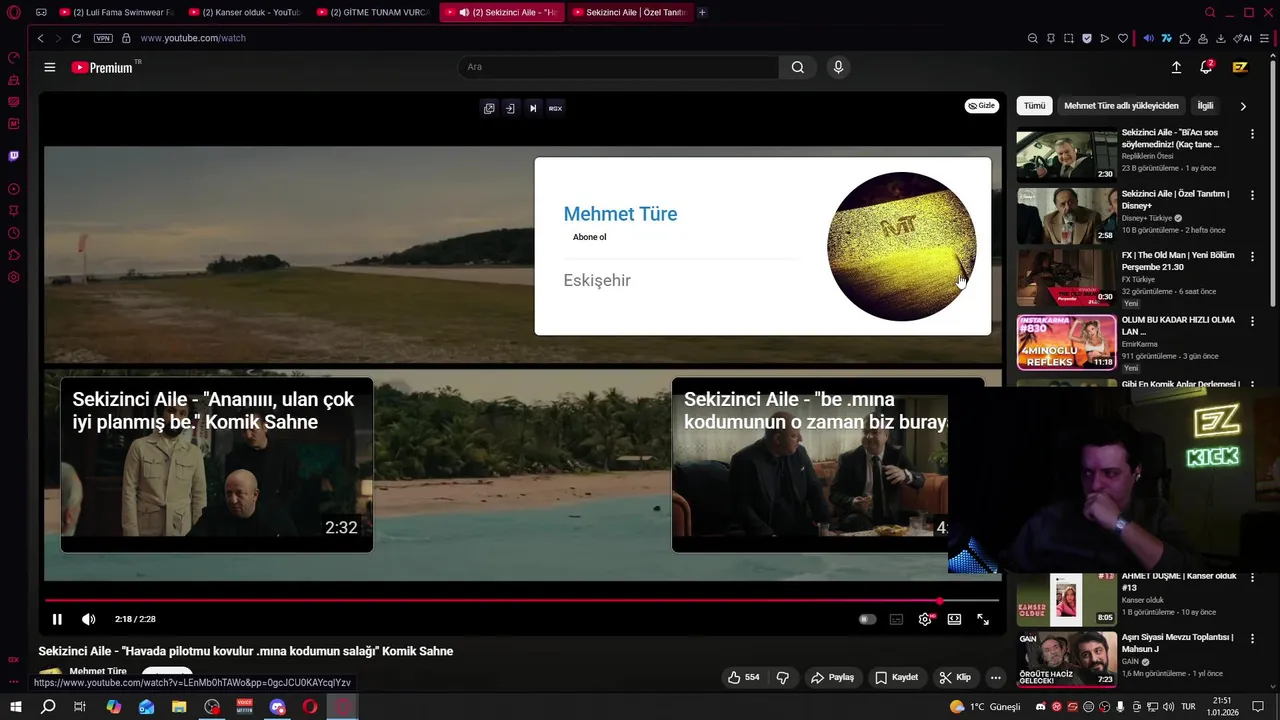Image resolution: width=1280 pixels, height=720 pixels.
Task: Click Mehmet Türe round channel avatar
Action: (x=901, y=246)
